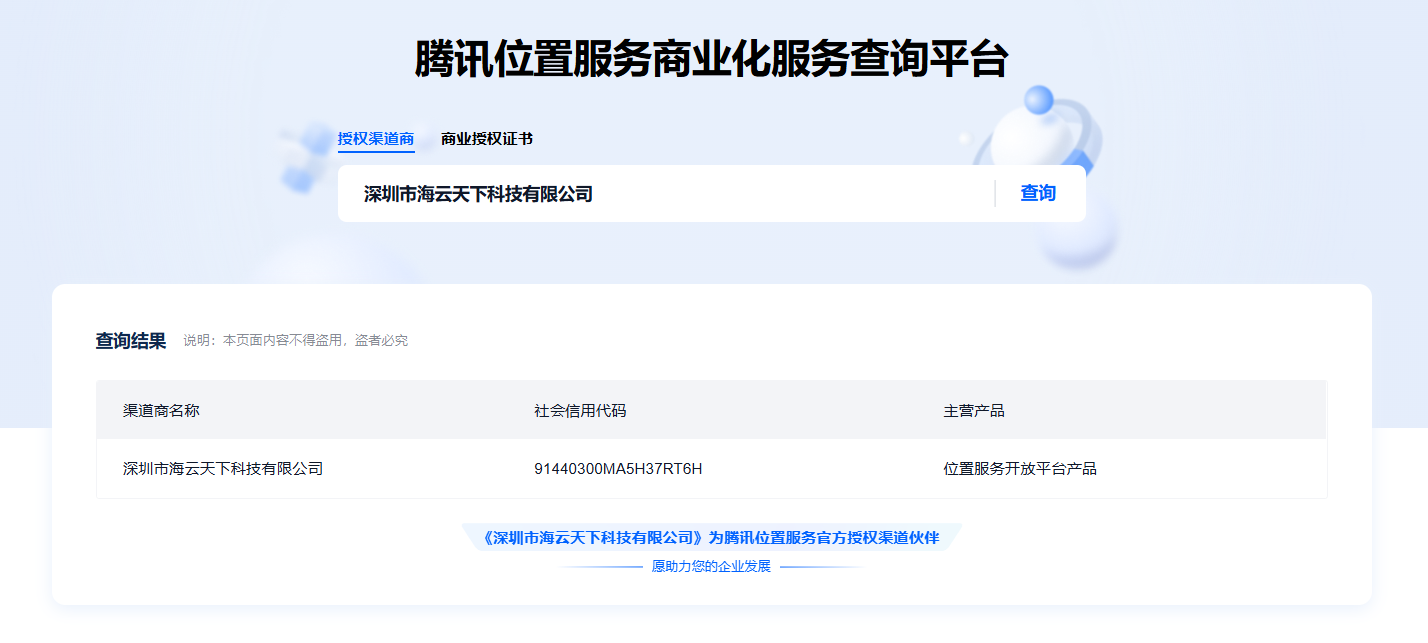Focus the search field containing 深圳市海云天下科技有限公司
Image resolution: width=1428 pixels, height=643 pixels.
coord(666,194)
